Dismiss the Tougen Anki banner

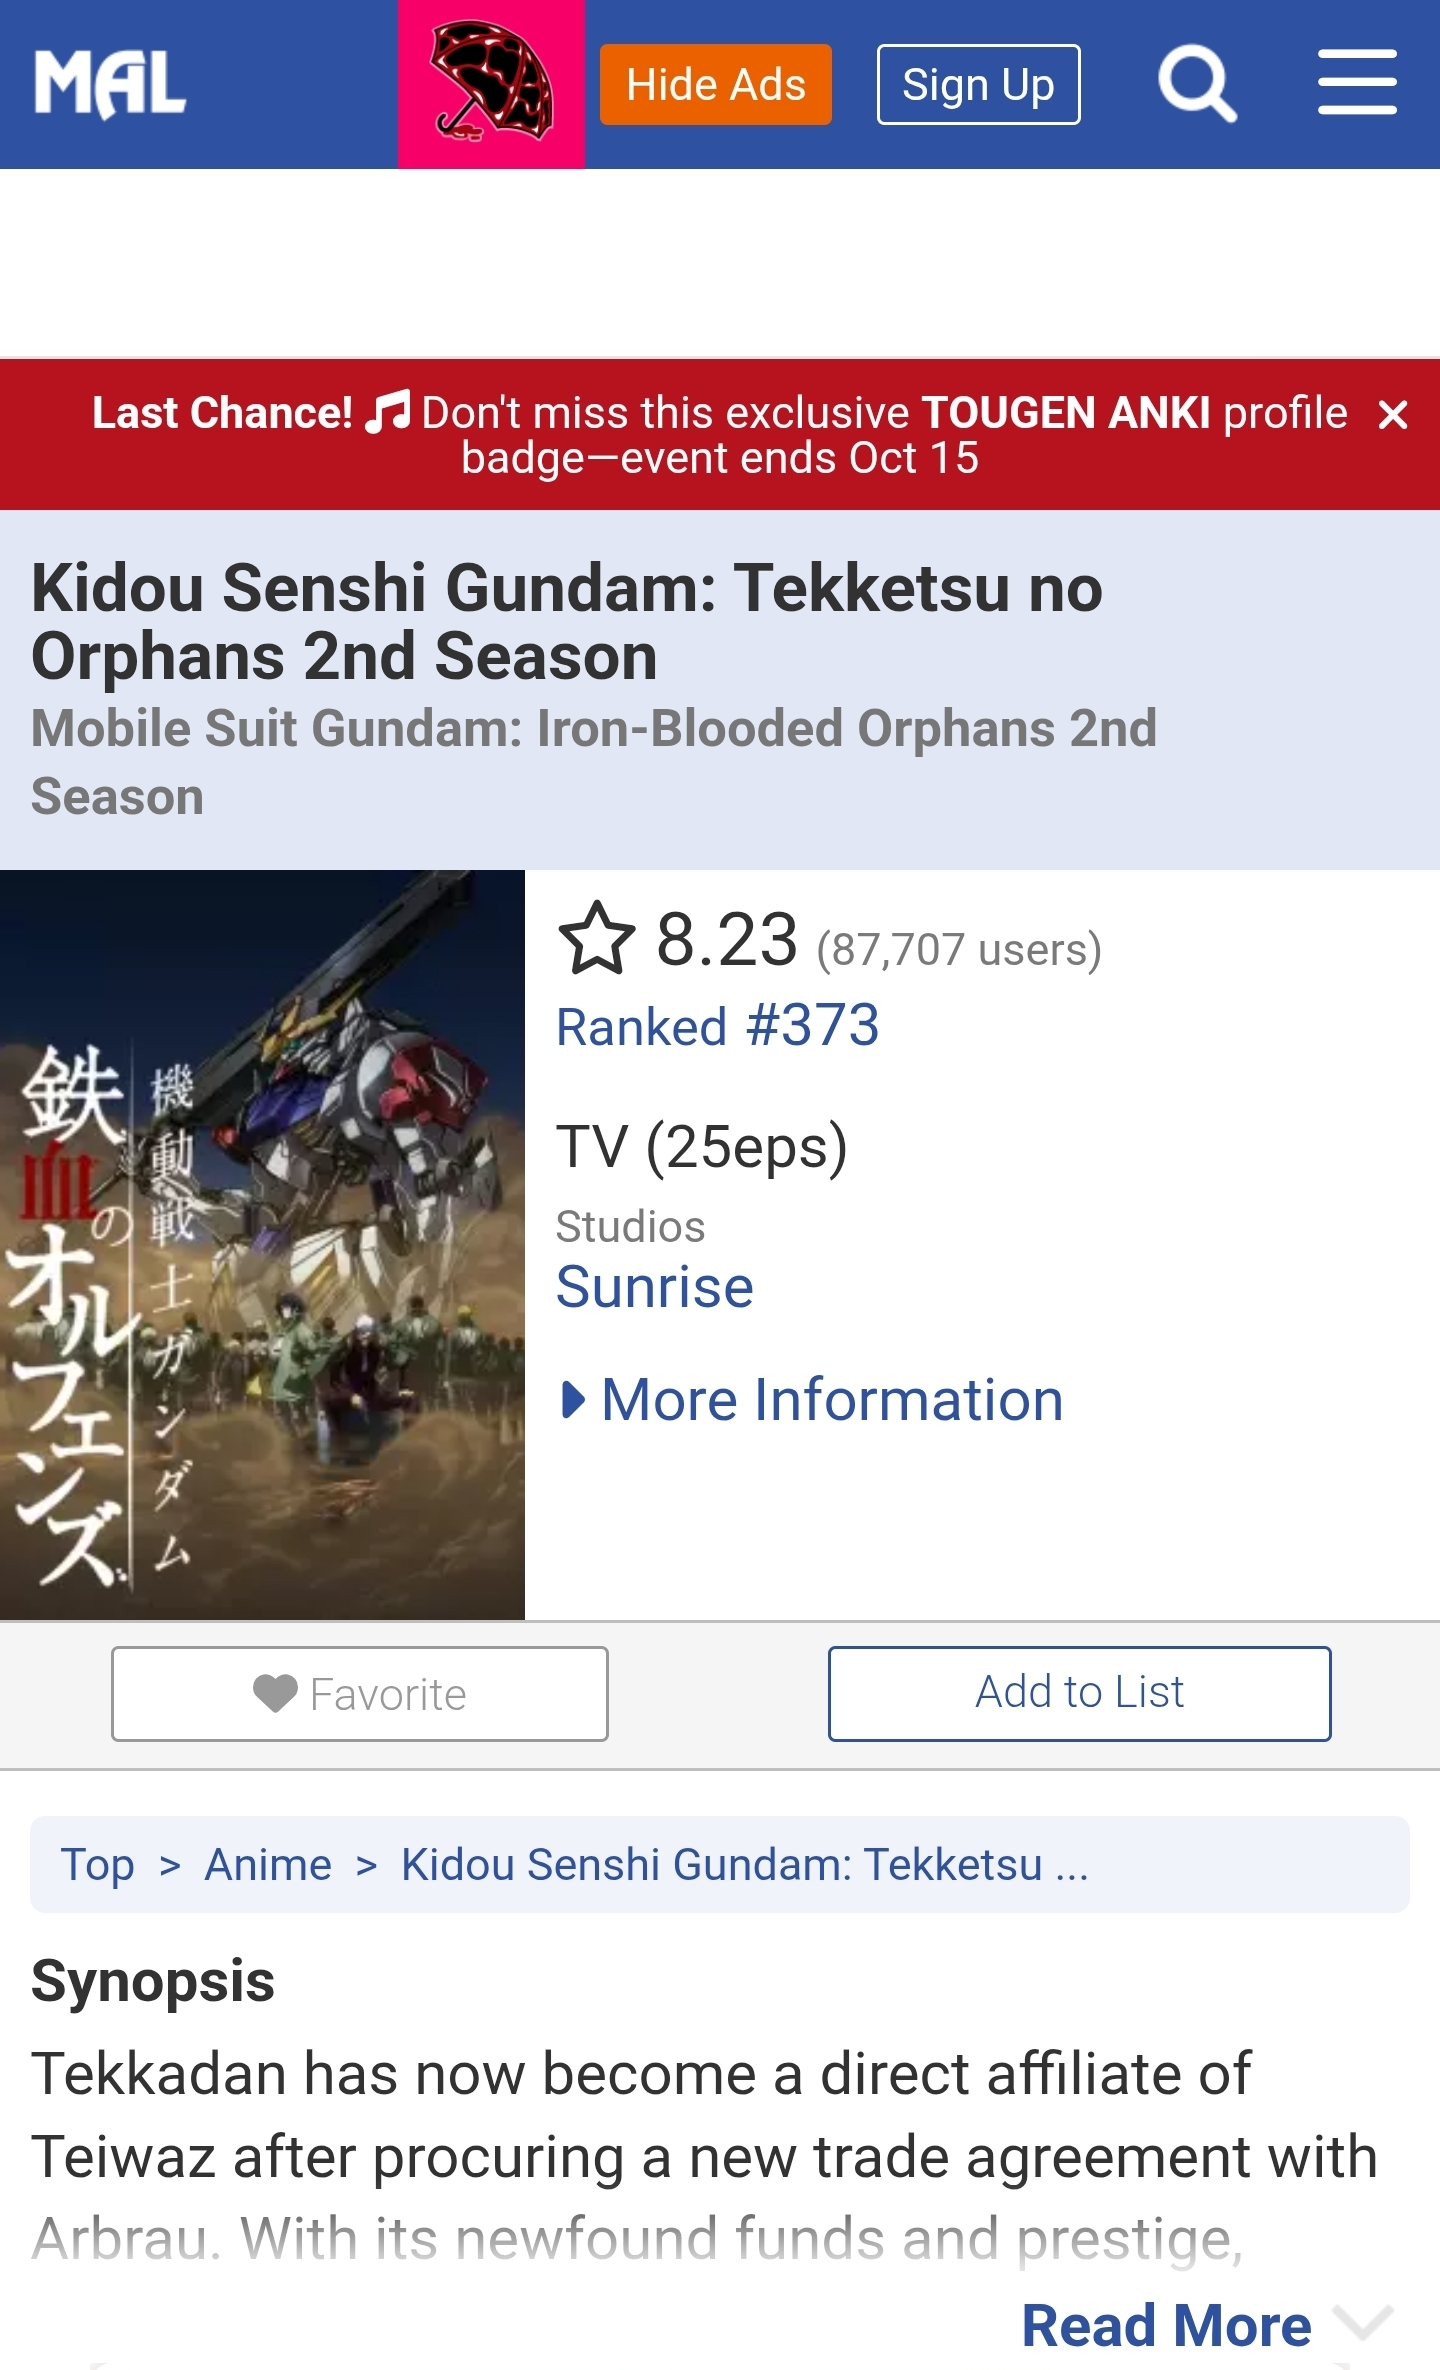(1392, 414)
